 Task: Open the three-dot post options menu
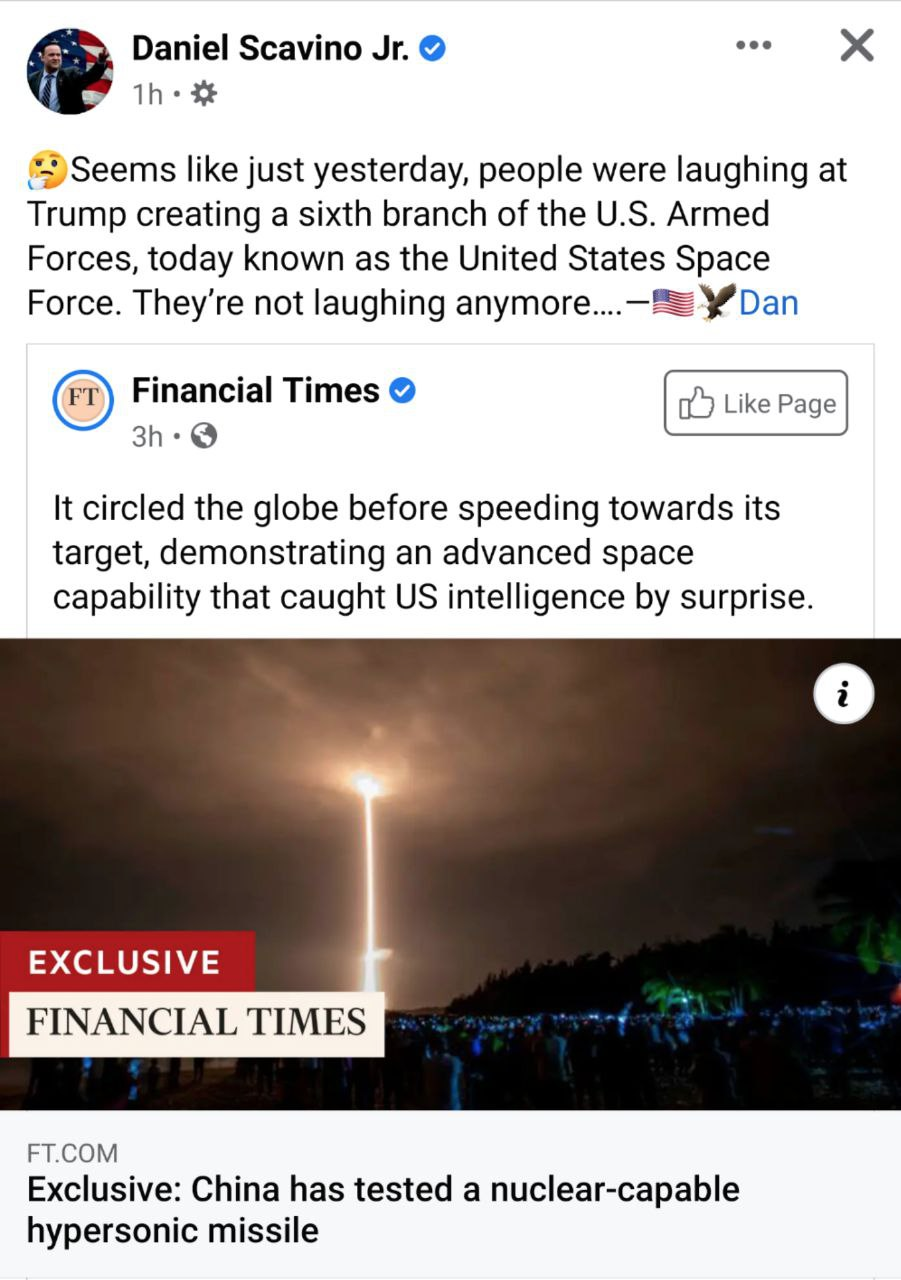click(753, 45)
